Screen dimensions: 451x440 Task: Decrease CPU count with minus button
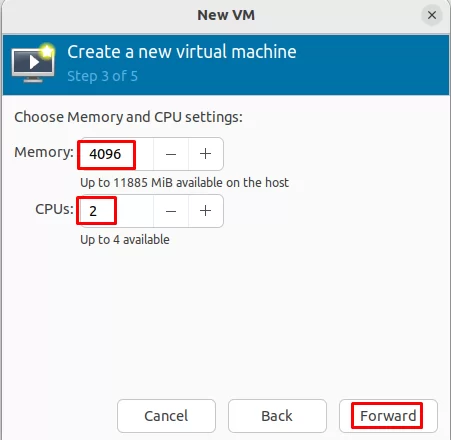171,211
